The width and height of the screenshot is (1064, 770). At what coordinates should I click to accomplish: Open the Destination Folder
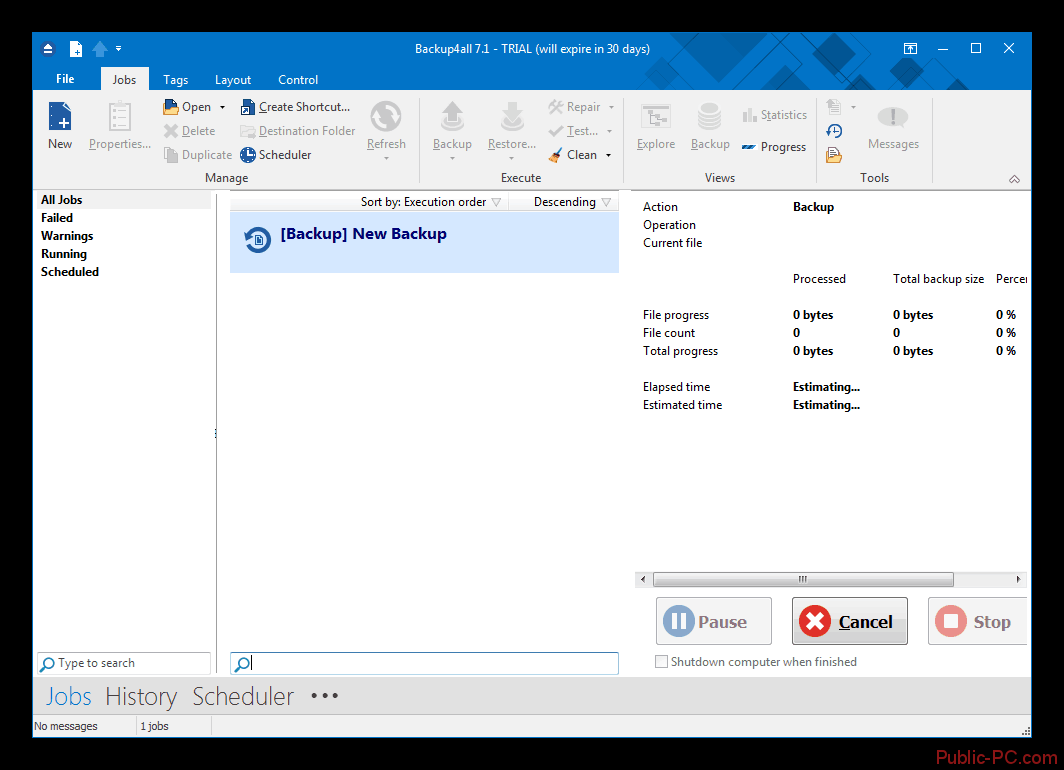pos(298,131)
